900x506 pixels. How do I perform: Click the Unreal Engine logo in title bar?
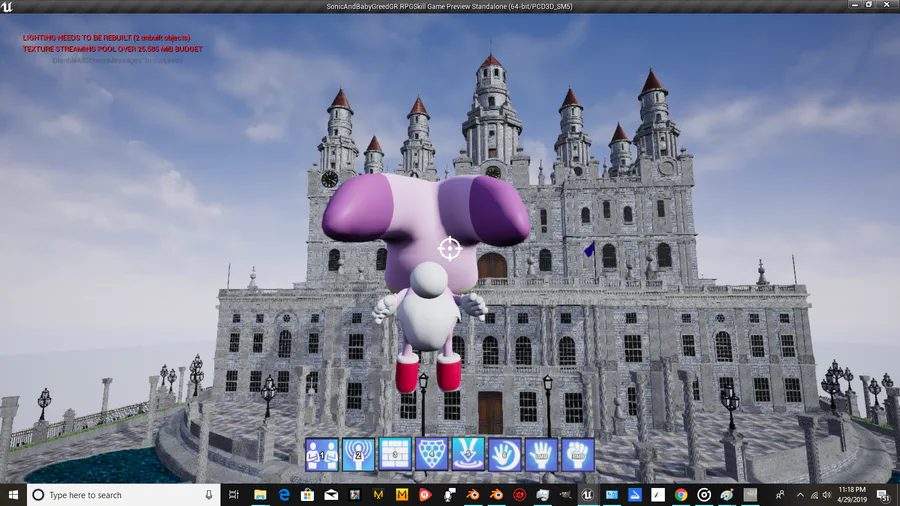pos(7,6)
